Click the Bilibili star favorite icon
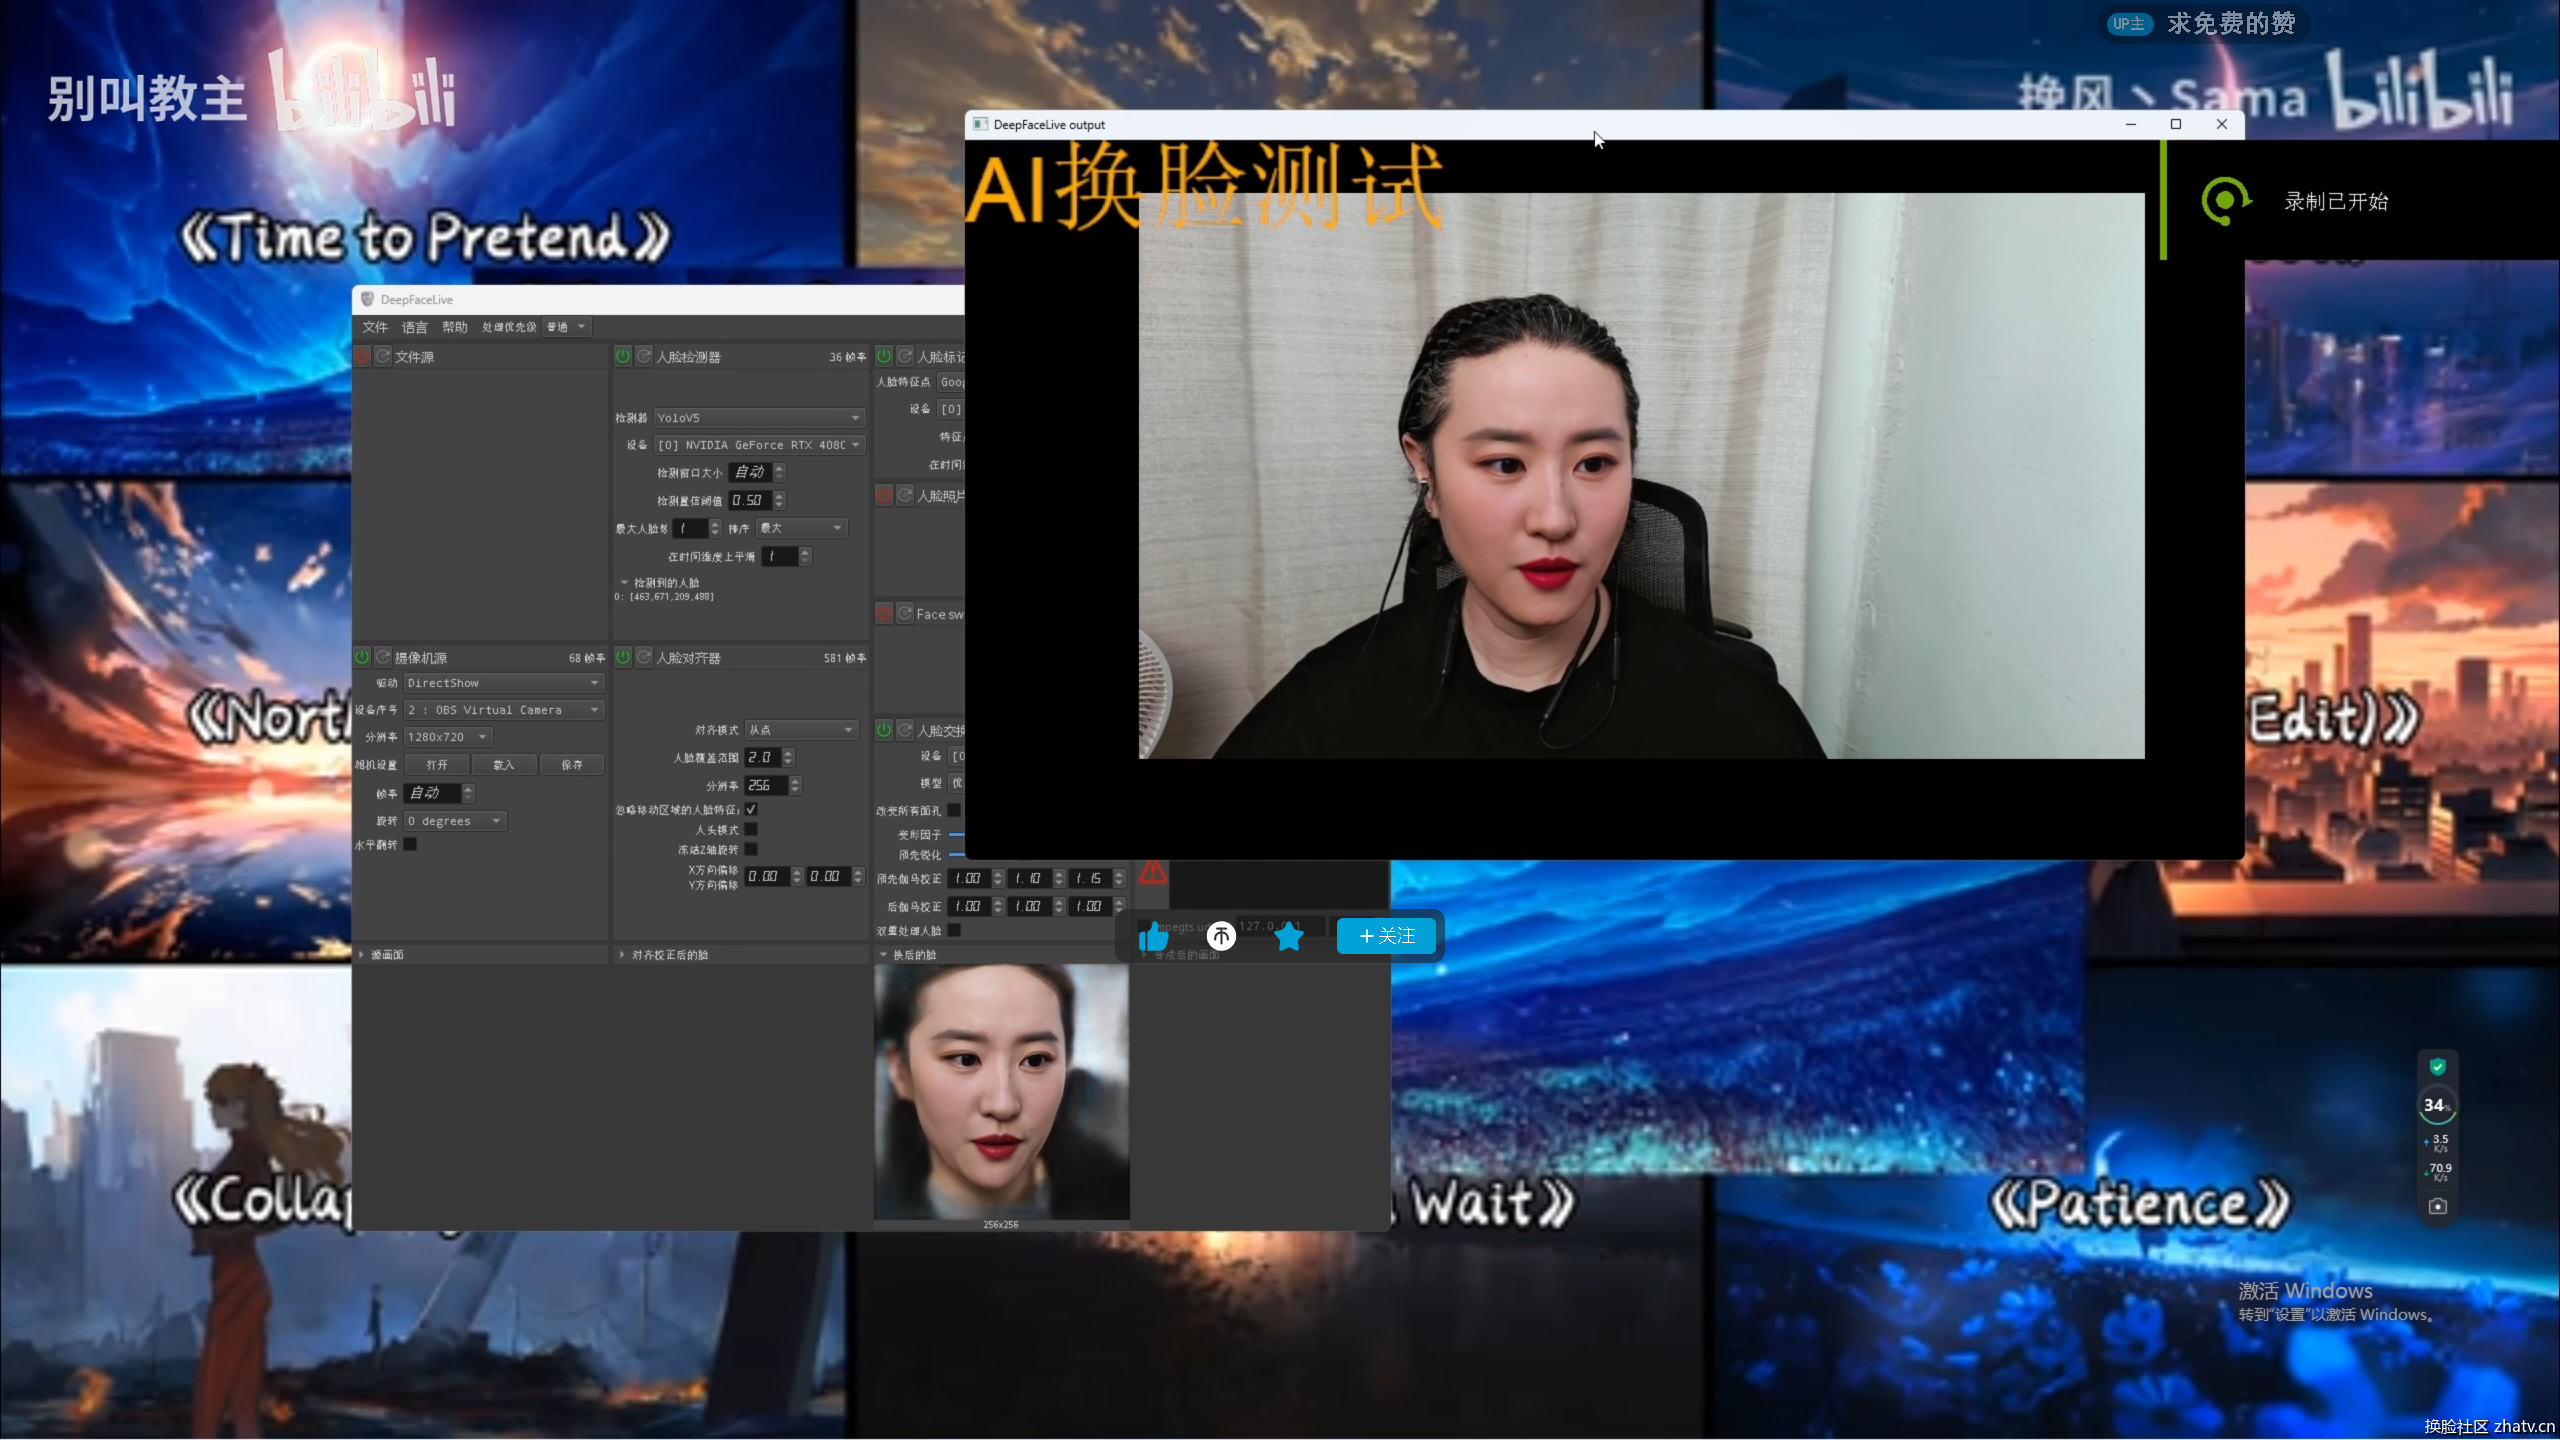Viewport: 2560px width, 1440px height. (x=1289, y=936)
